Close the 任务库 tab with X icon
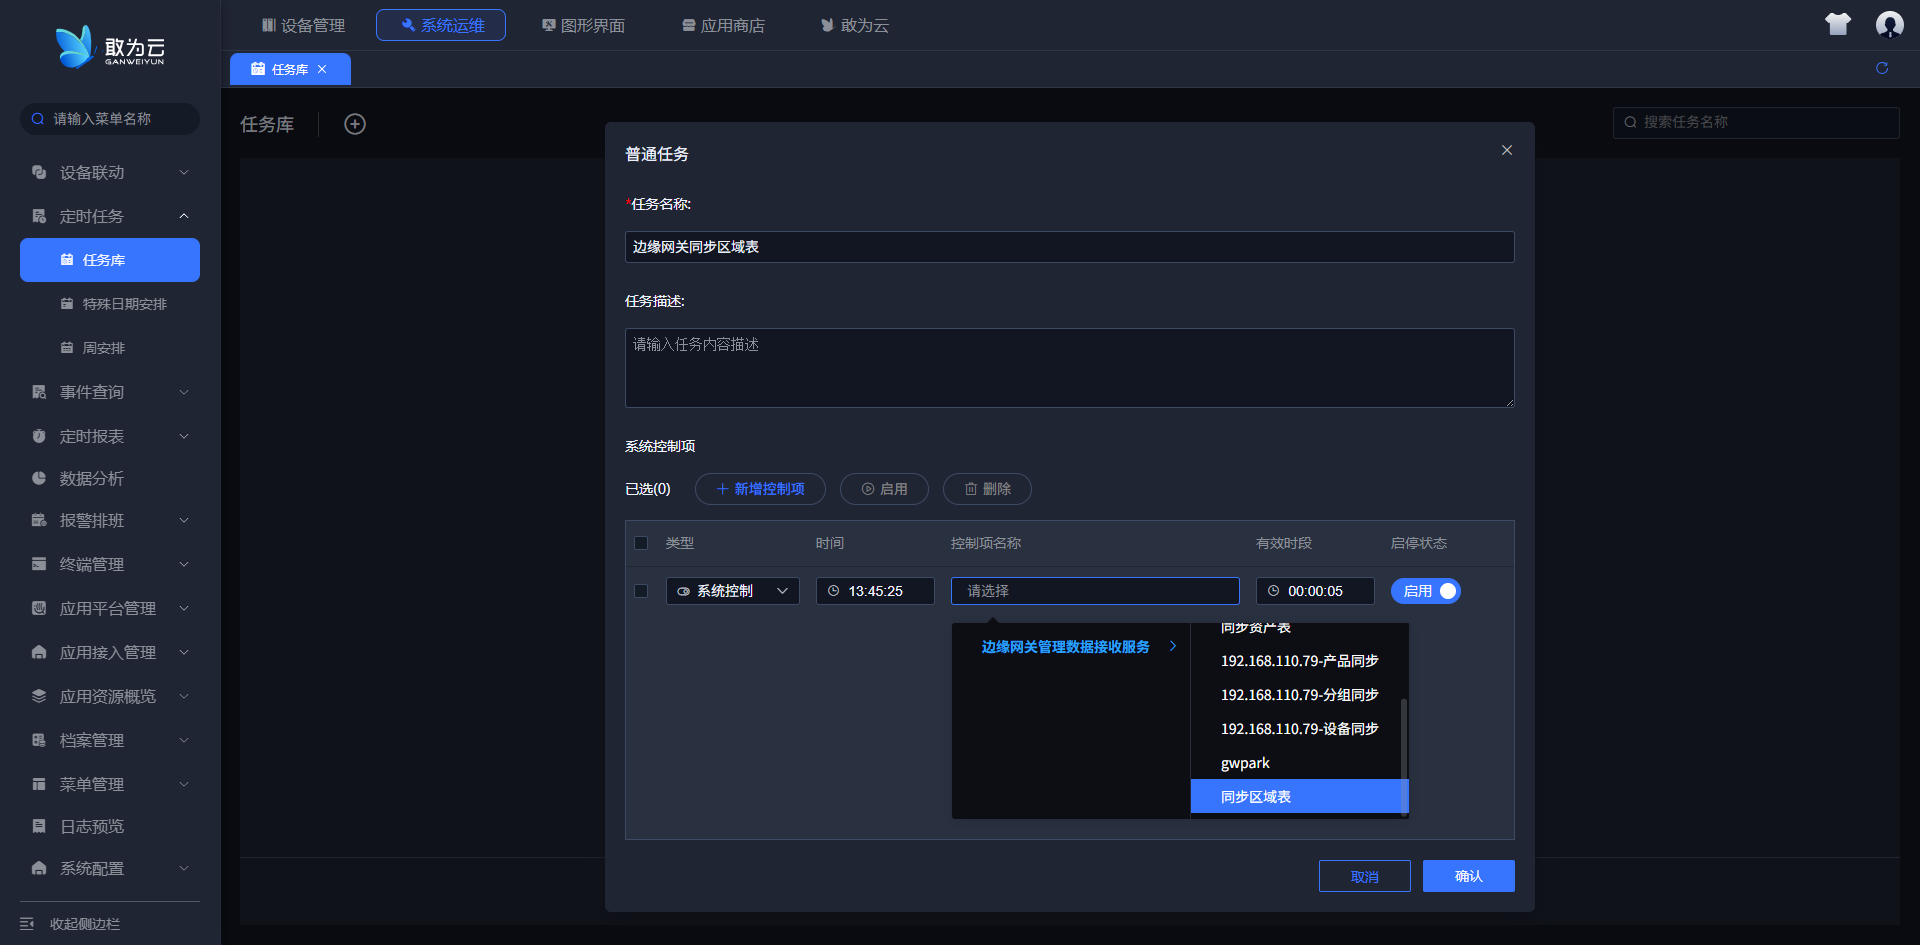 tap(322, 69)
